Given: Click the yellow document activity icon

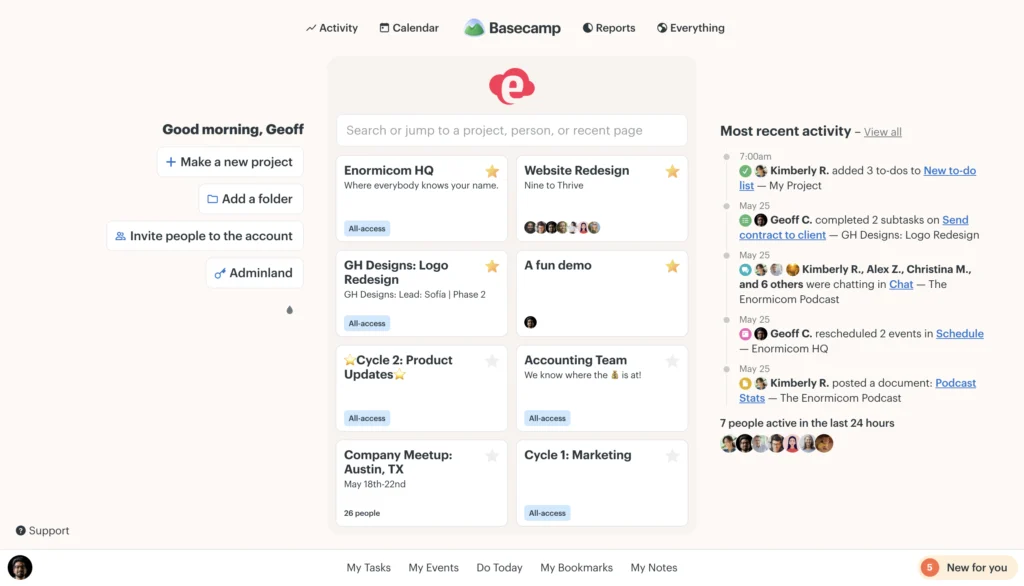Looking at the screenshot, I should [745, 383].
